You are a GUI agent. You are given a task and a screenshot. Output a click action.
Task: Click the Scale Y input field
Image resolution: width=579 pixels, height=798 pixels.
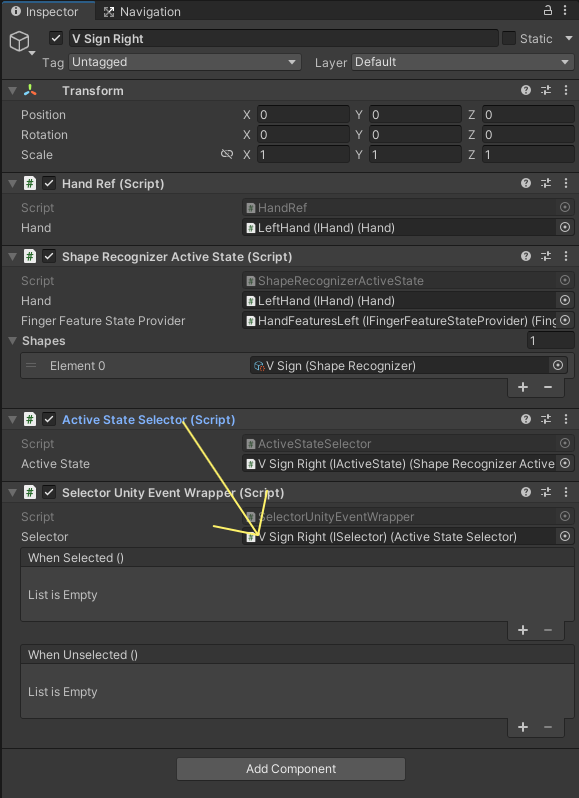(415, 154)
